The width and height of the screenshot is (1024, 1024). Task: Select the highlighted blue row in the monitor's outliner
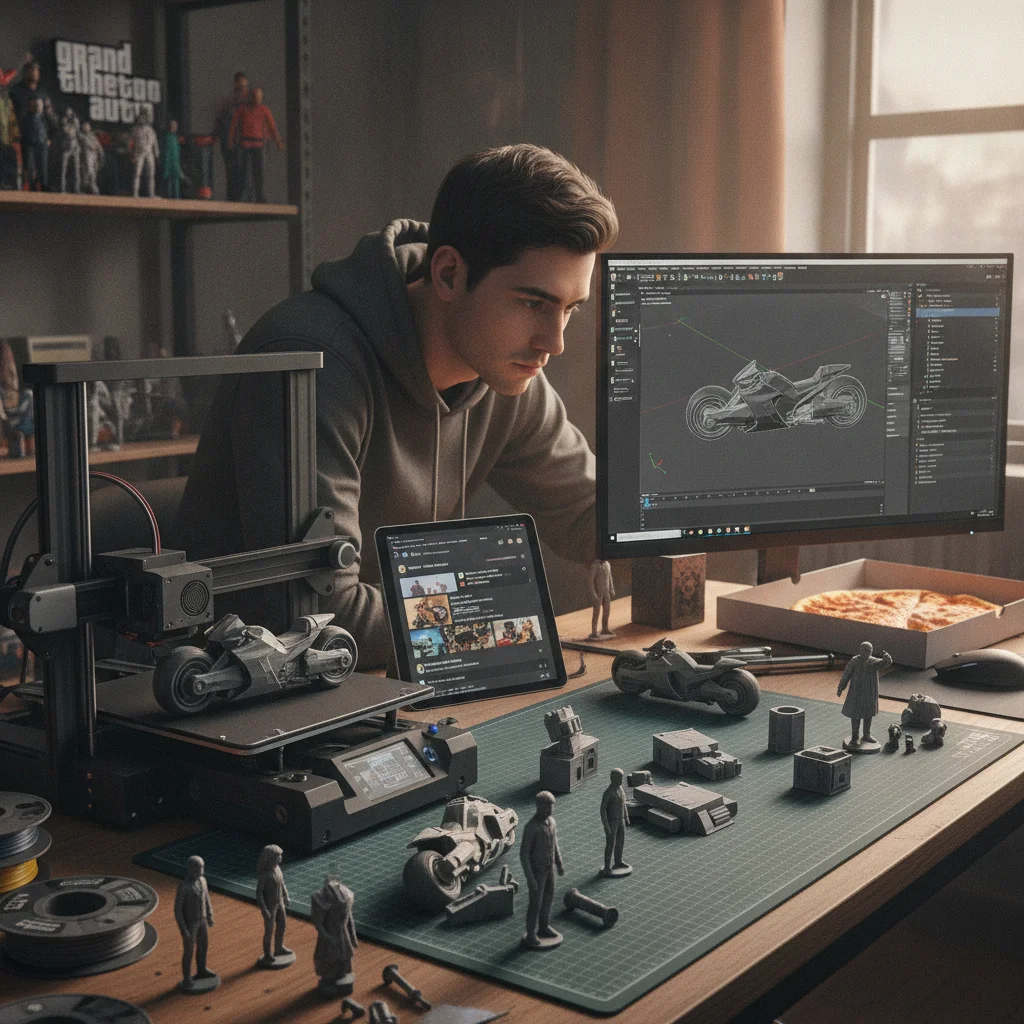tap(958, 312)
